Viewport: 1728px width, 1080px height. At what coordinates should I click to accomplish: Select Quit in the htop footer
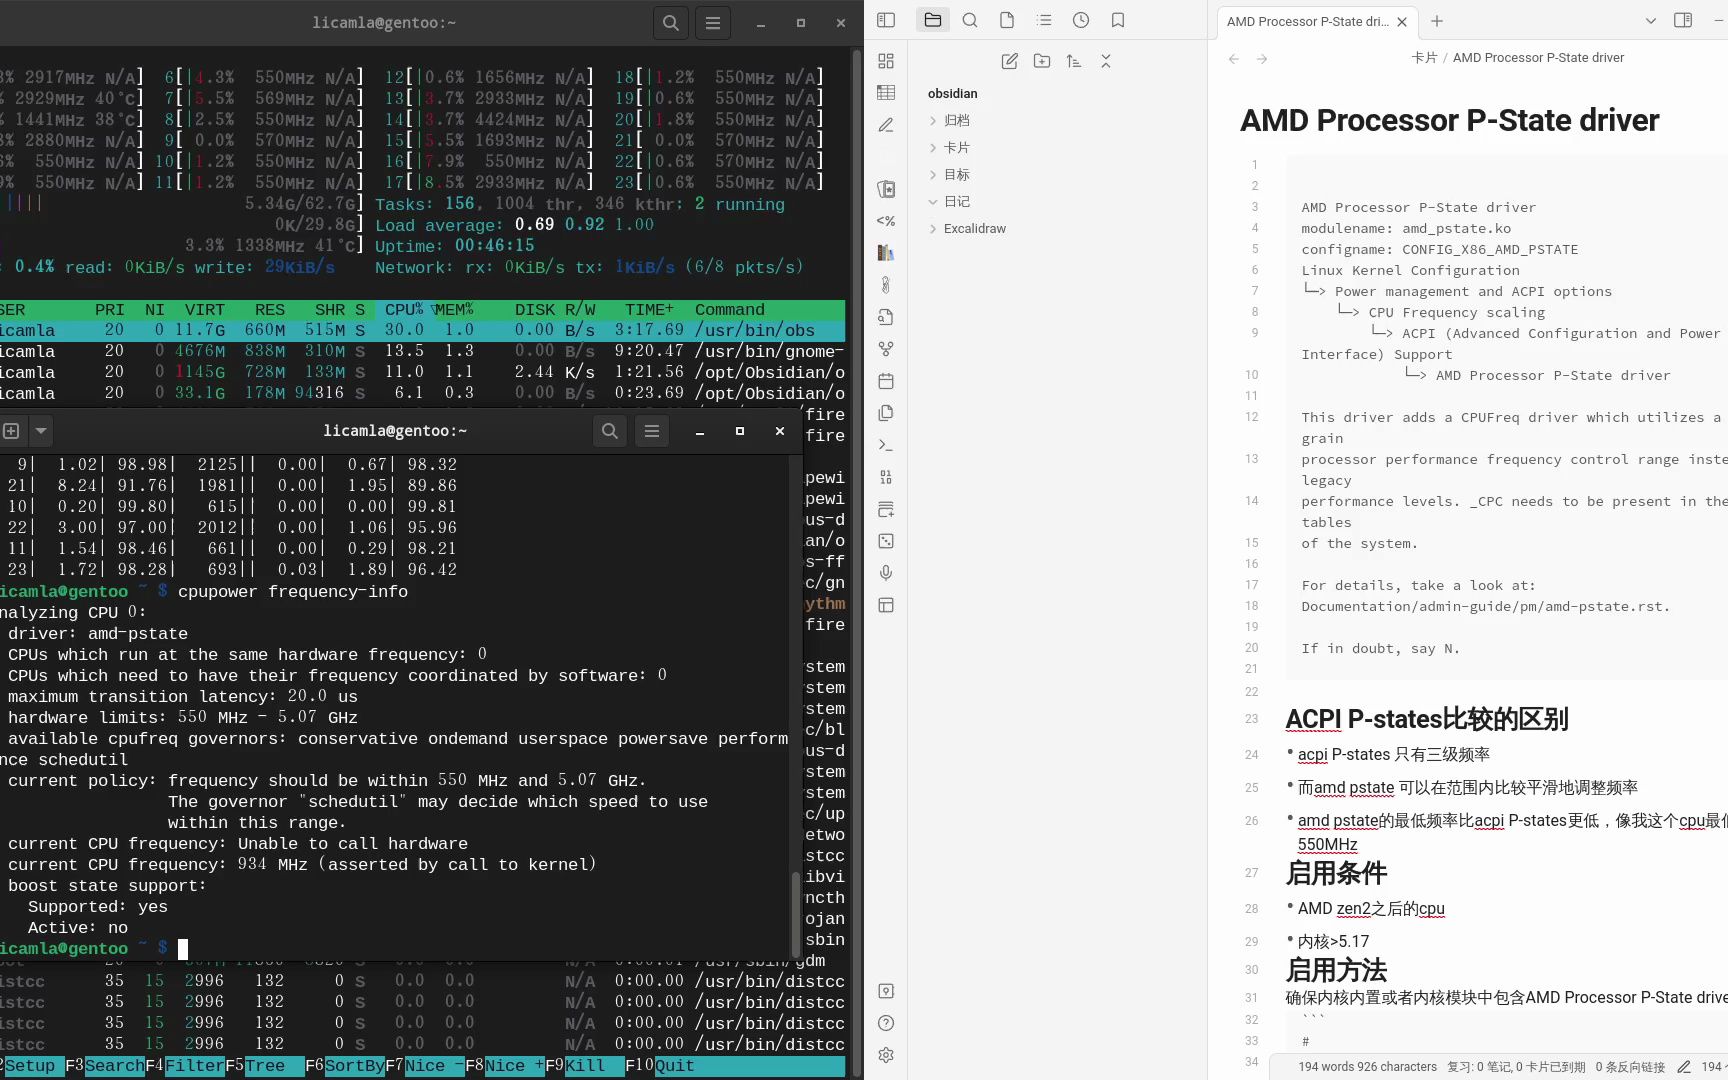(674, 1066)
